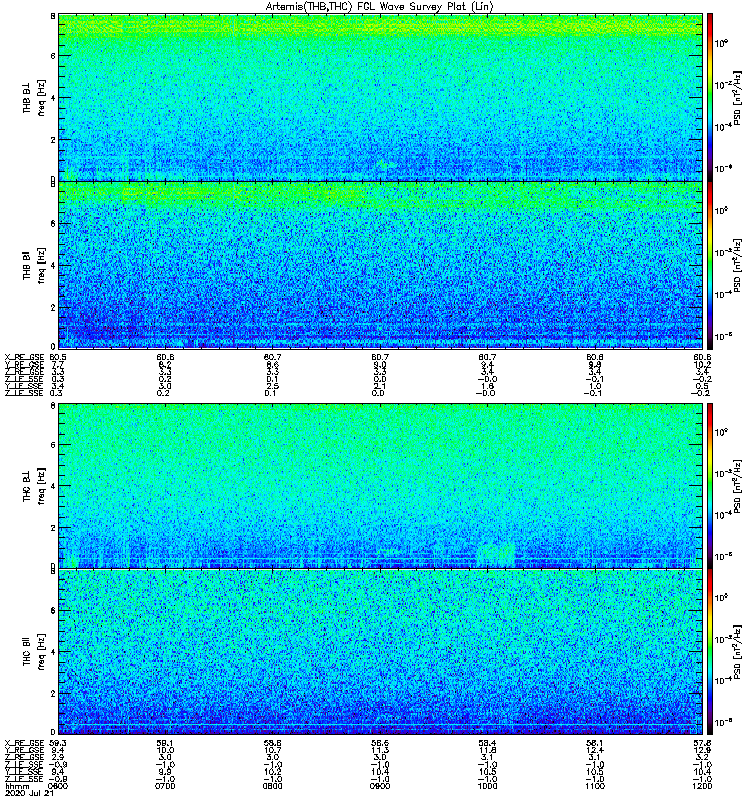Click the color bar beside the THB B⊥ panel

click(x=710, y=97)
